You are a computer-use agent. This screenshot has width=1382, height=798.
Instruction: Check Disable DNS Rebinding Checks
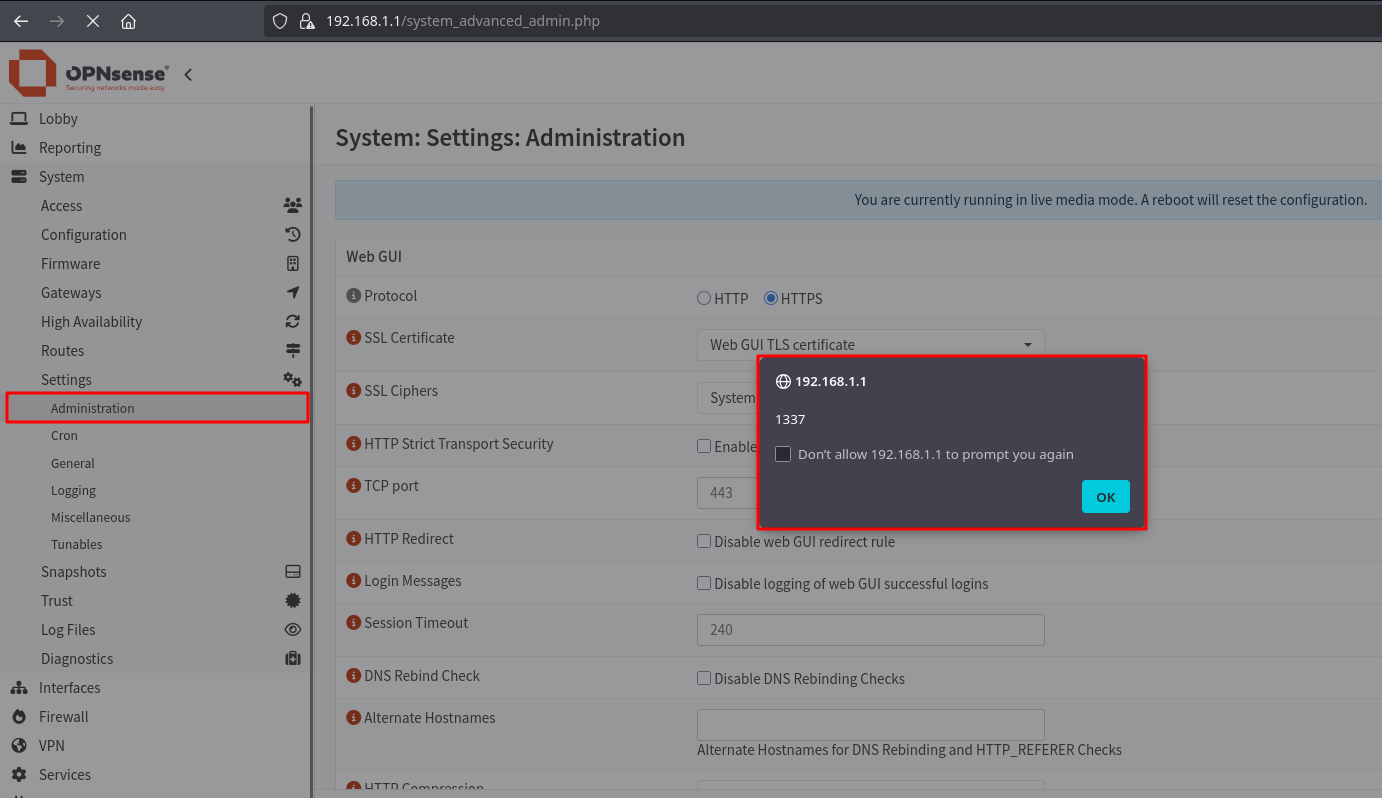[x=704, y=678]
